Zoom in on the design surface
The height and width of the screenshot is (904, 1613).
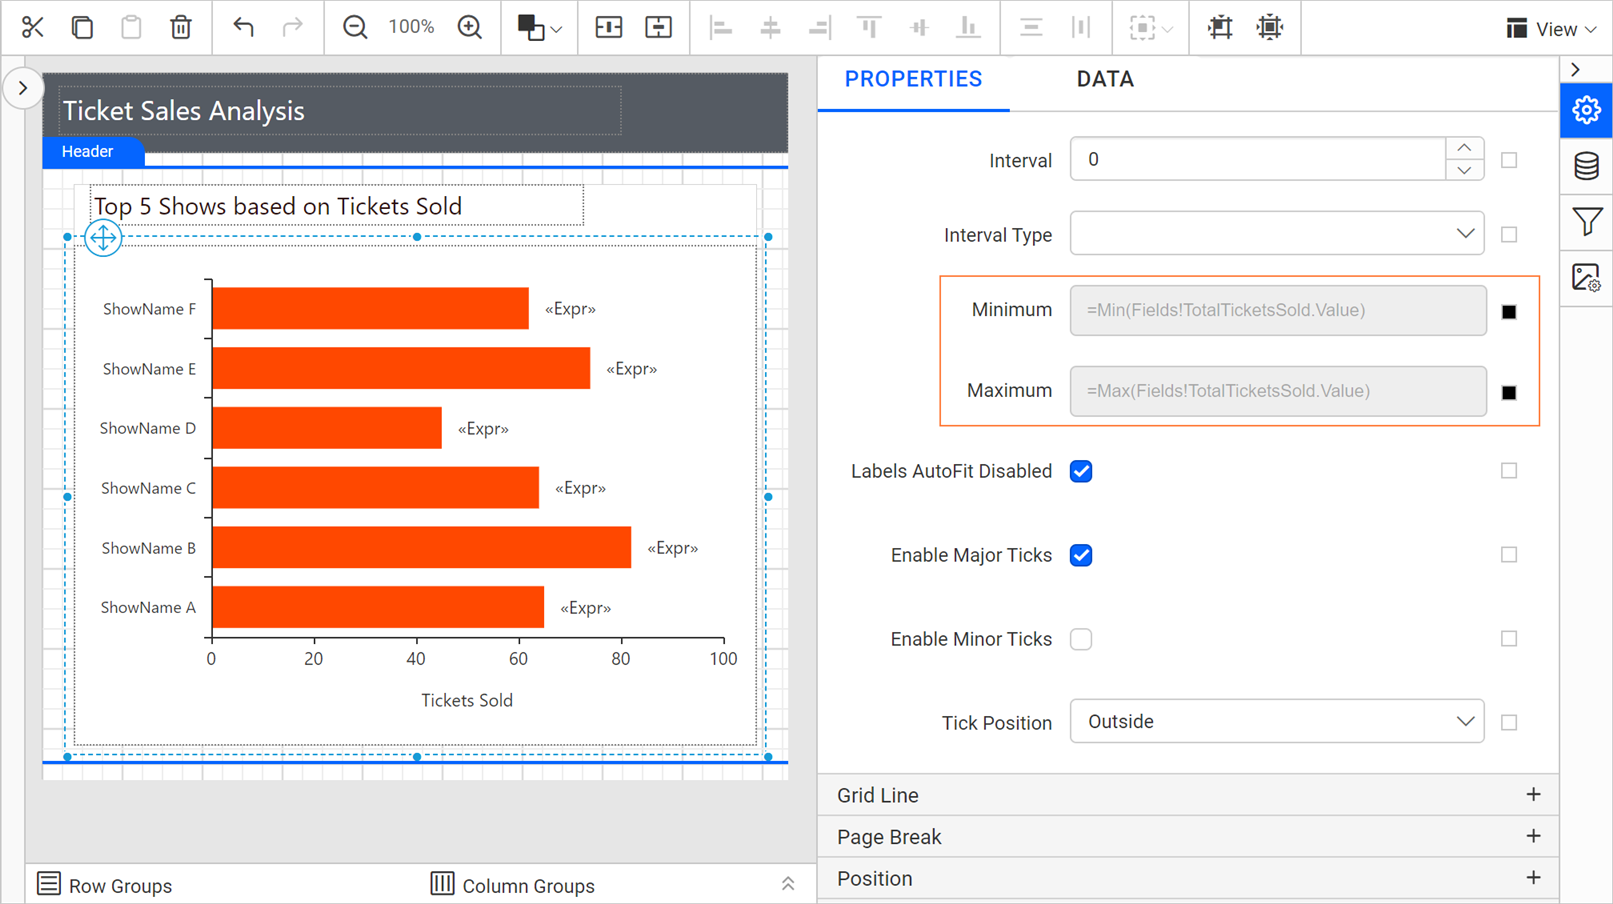pos(470,27)
